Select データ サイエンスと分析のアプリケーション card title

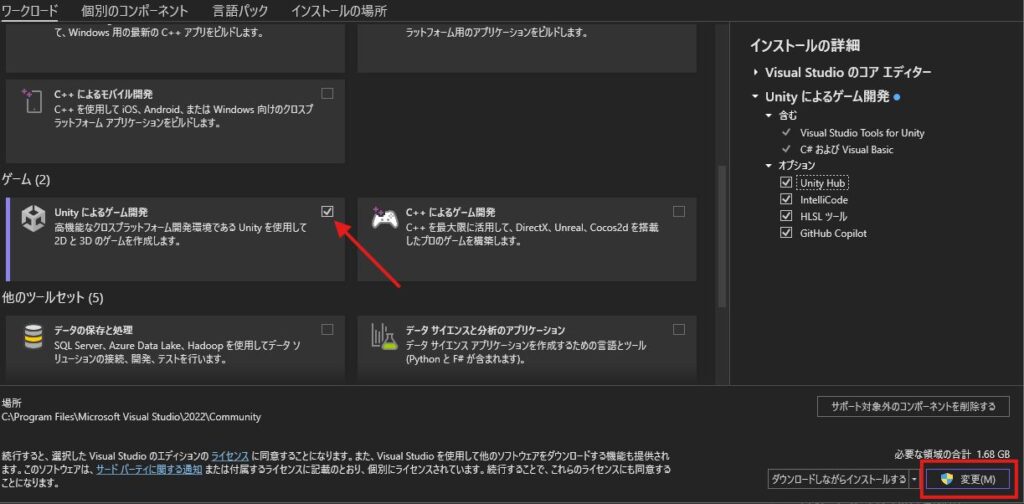coord(485,330)
